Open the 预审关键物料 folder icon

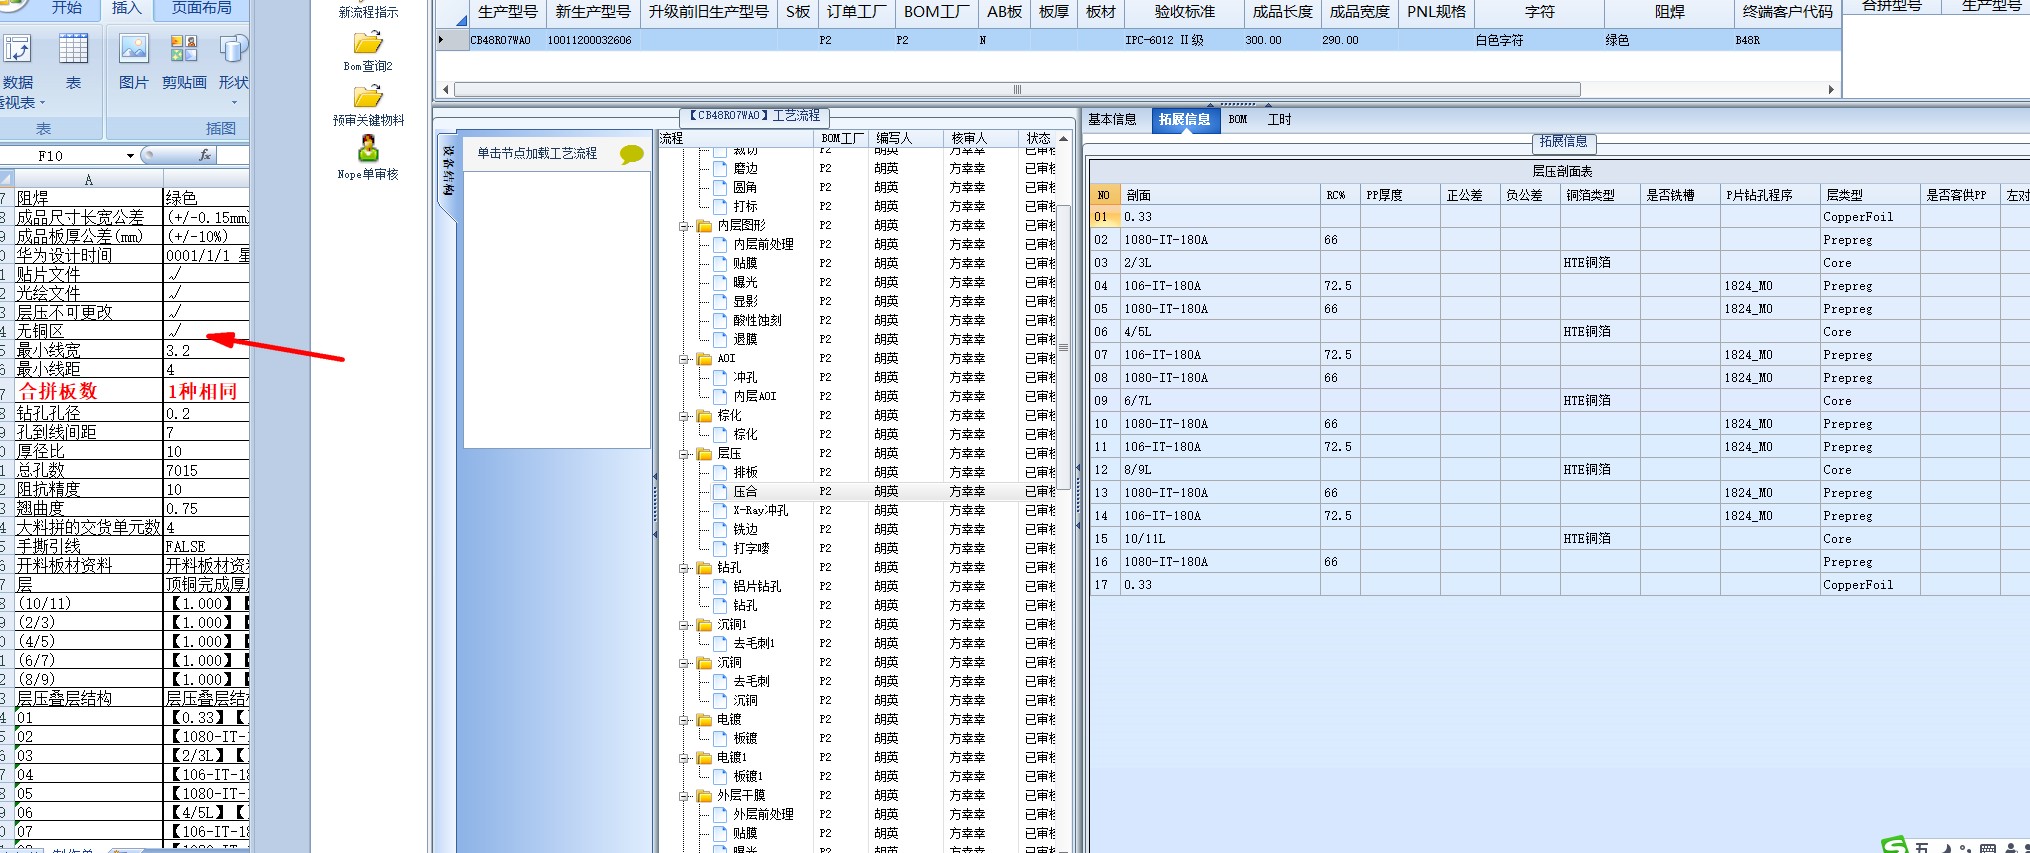pyautogui.click(x=368, y=97)
